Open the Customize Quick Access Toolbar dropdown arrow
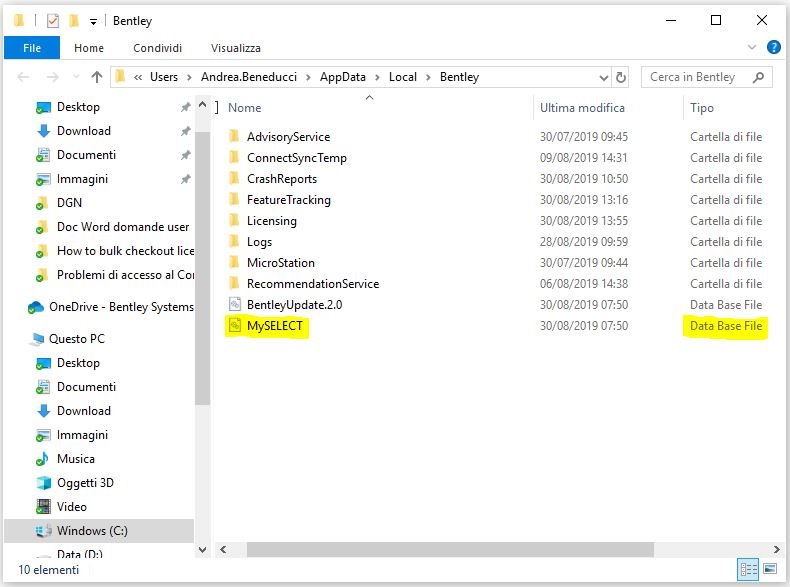This screenshot has height=587, width=790. (x=93, y=21)
